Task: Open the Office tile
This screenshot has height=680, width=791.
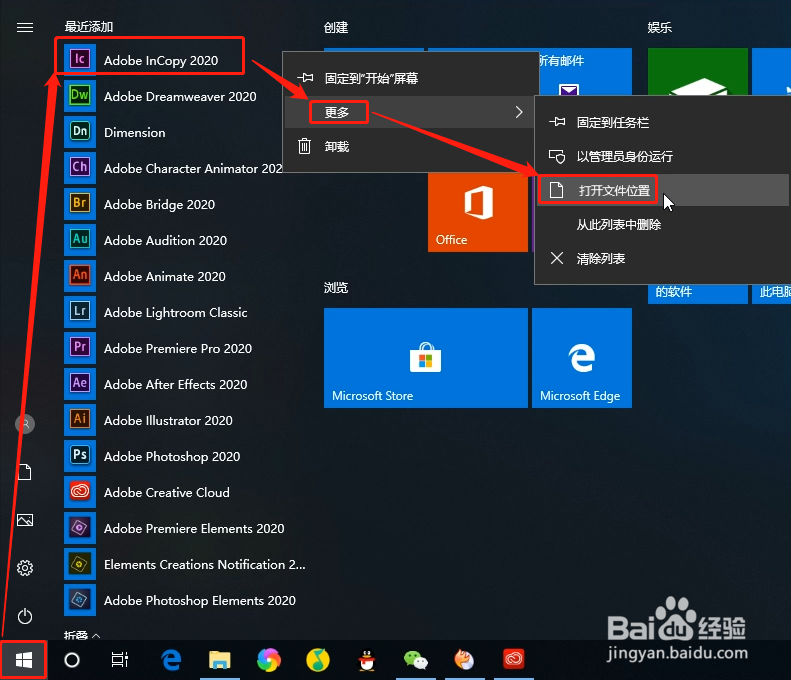Action: 478,212
